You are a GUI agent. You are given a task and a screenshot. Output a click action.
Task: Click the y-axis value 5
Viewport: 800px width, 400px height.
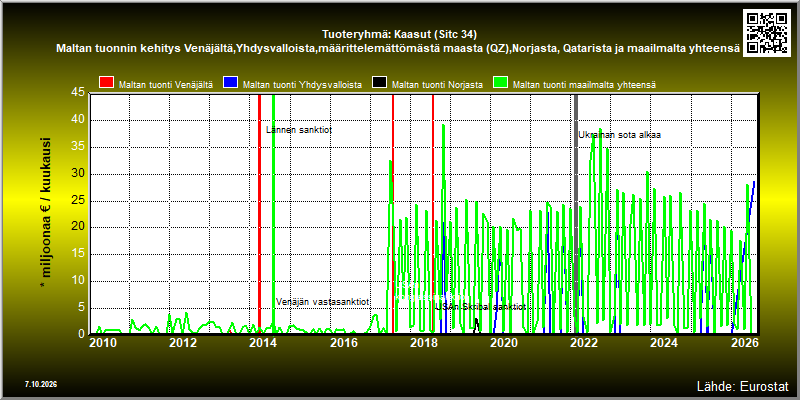pyautogui.click(x=82, y=308)
